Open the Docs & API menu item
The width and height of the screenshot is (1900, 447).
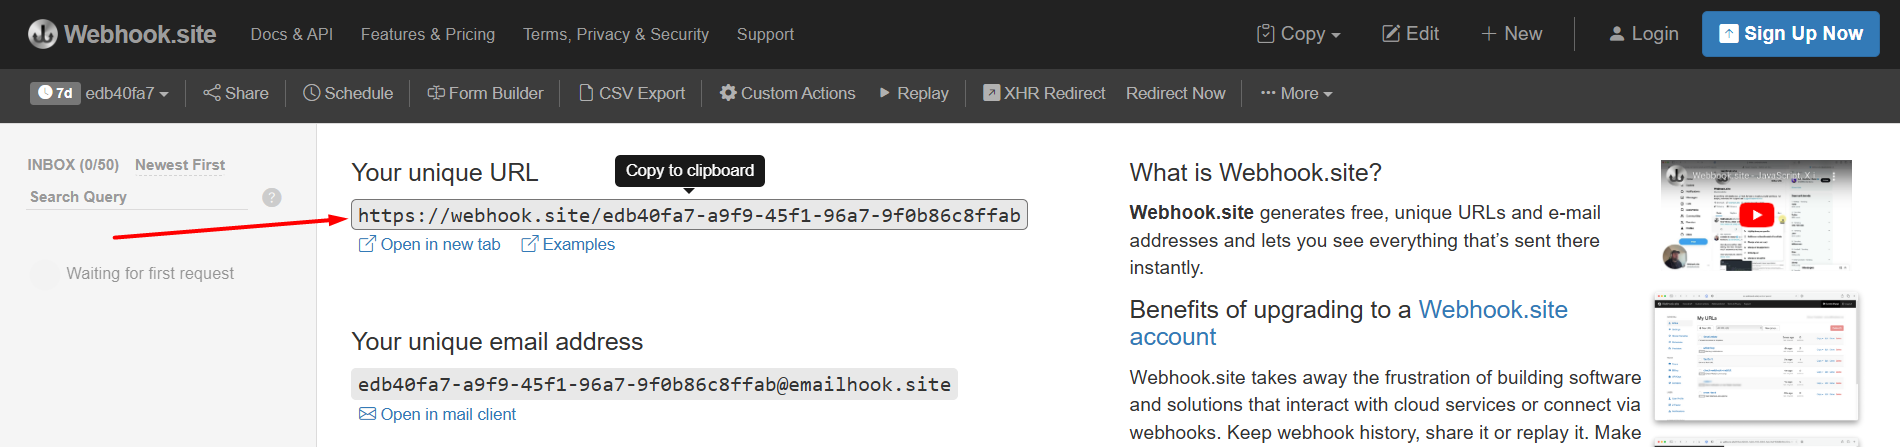(x=291, y=34)
